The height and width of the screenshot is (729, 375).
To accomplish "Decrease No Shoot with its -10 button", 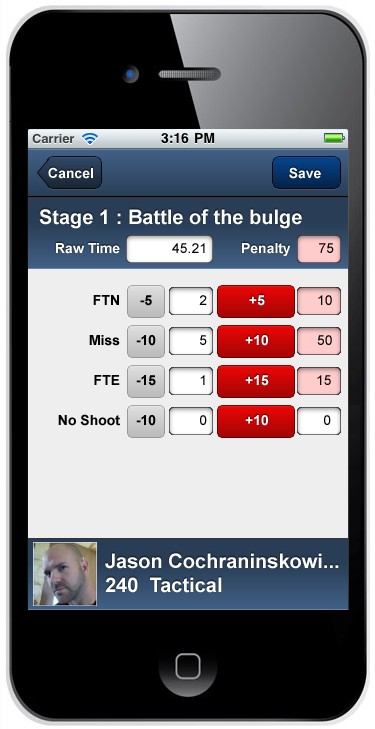I will [146, 421].
